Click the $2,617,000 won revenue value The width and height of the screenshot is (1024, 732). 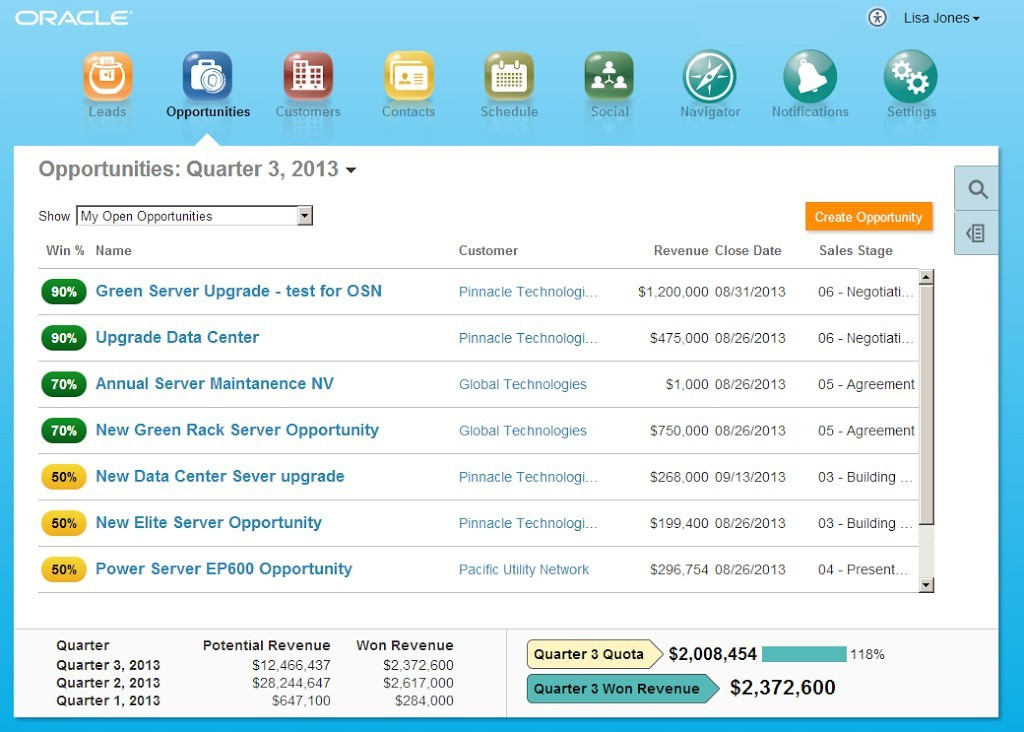click(418, 683)
